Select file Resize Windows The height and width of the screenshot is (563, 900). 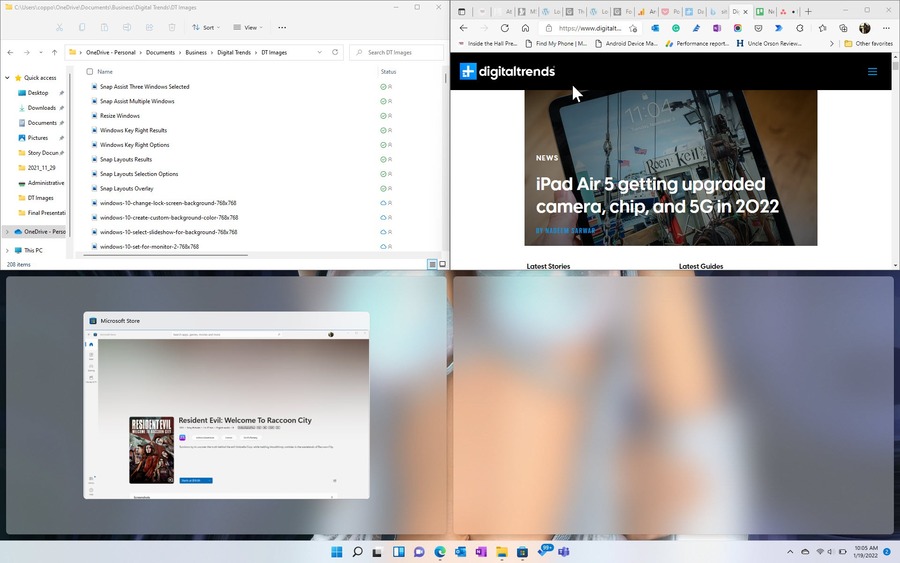[119, 116]
